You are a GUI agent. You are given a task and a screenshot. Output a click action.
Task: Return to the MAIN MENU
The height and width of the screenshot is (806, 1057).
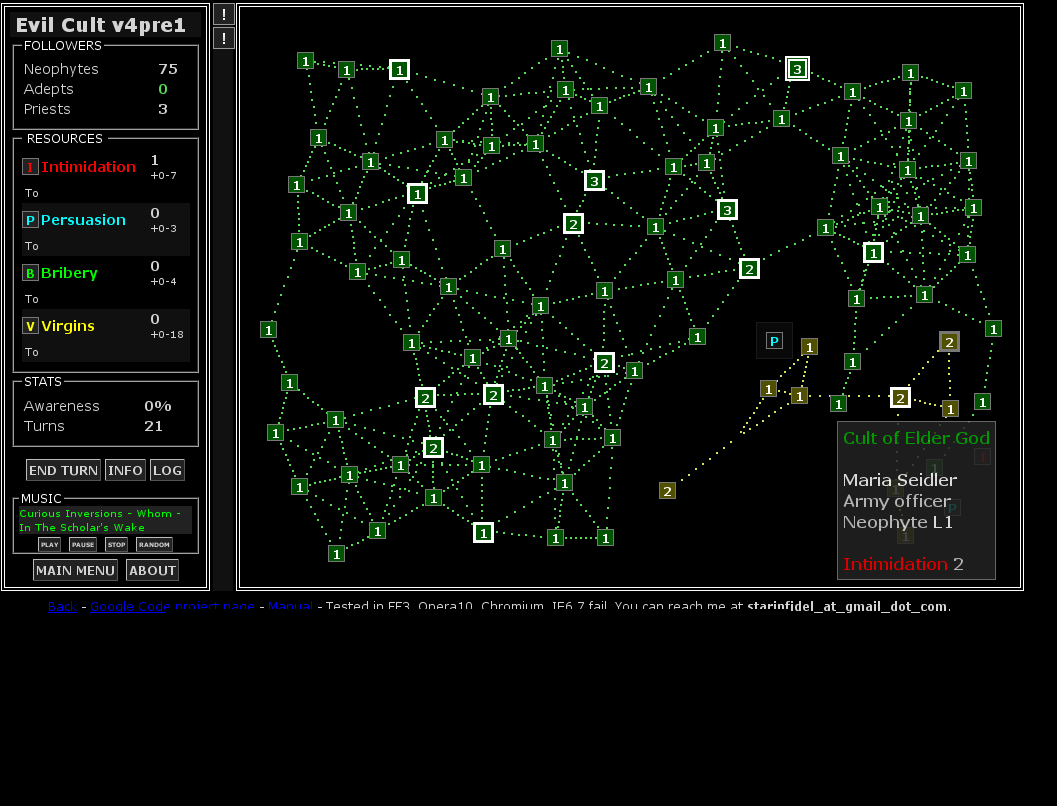75,570
